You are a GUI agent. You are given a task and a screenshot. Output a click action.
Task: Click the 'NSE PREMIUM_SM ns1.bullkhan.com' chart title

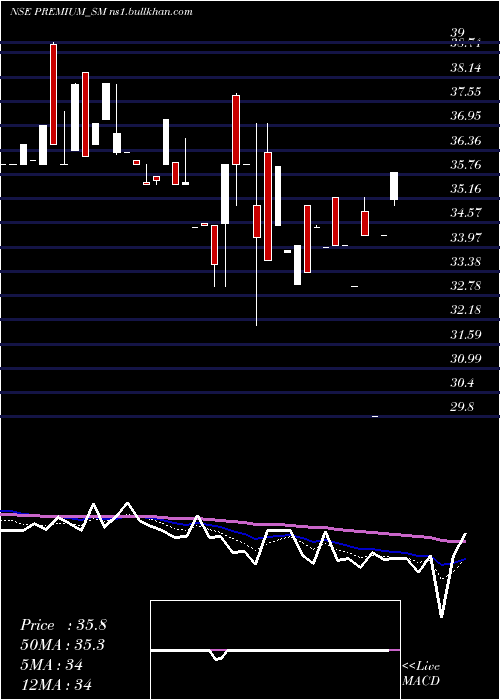(101, 12)
